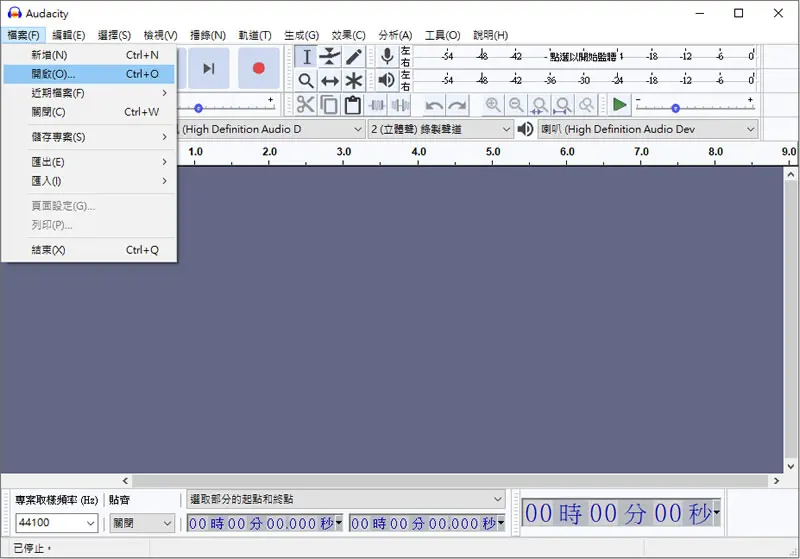Activate the Zoom magnifier tool

306,81
